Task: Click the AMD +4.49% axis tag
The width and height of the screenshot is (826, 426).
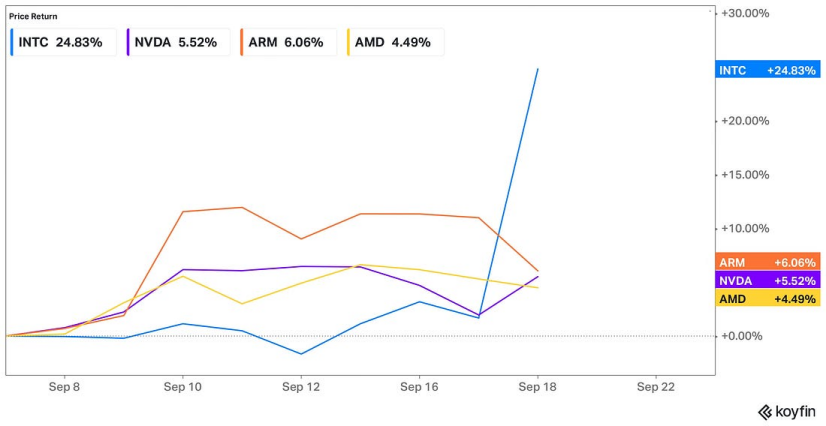Action: pos(768,298)
